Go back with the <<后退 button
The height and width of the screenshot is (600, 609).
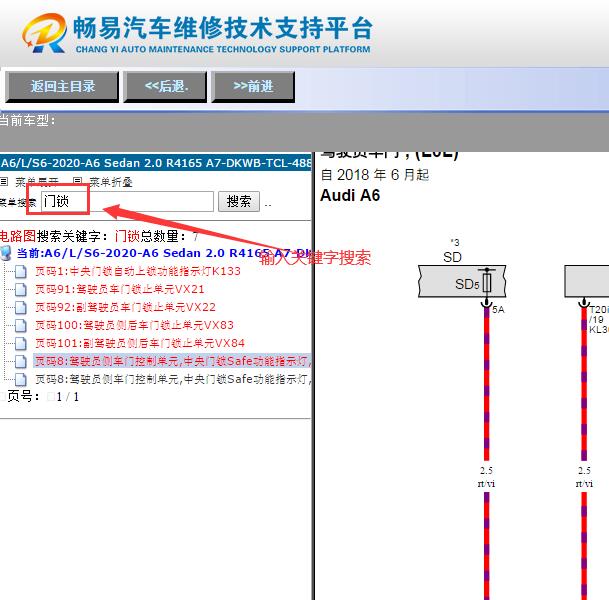[165, 87]
